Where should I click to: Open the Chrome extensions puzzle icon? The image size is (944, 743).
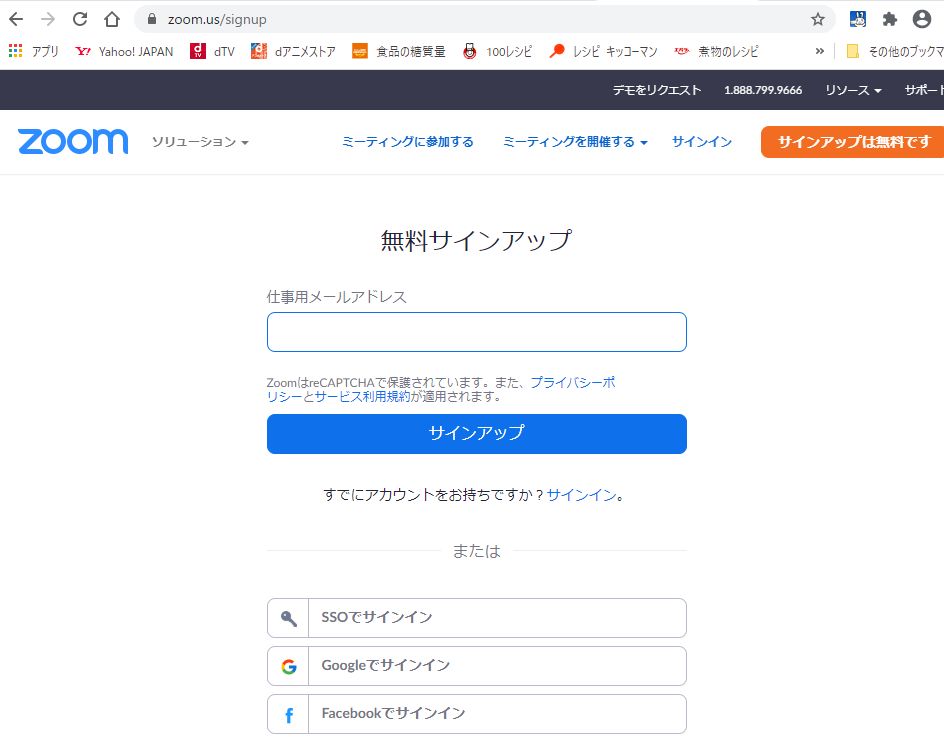(889, 19)
